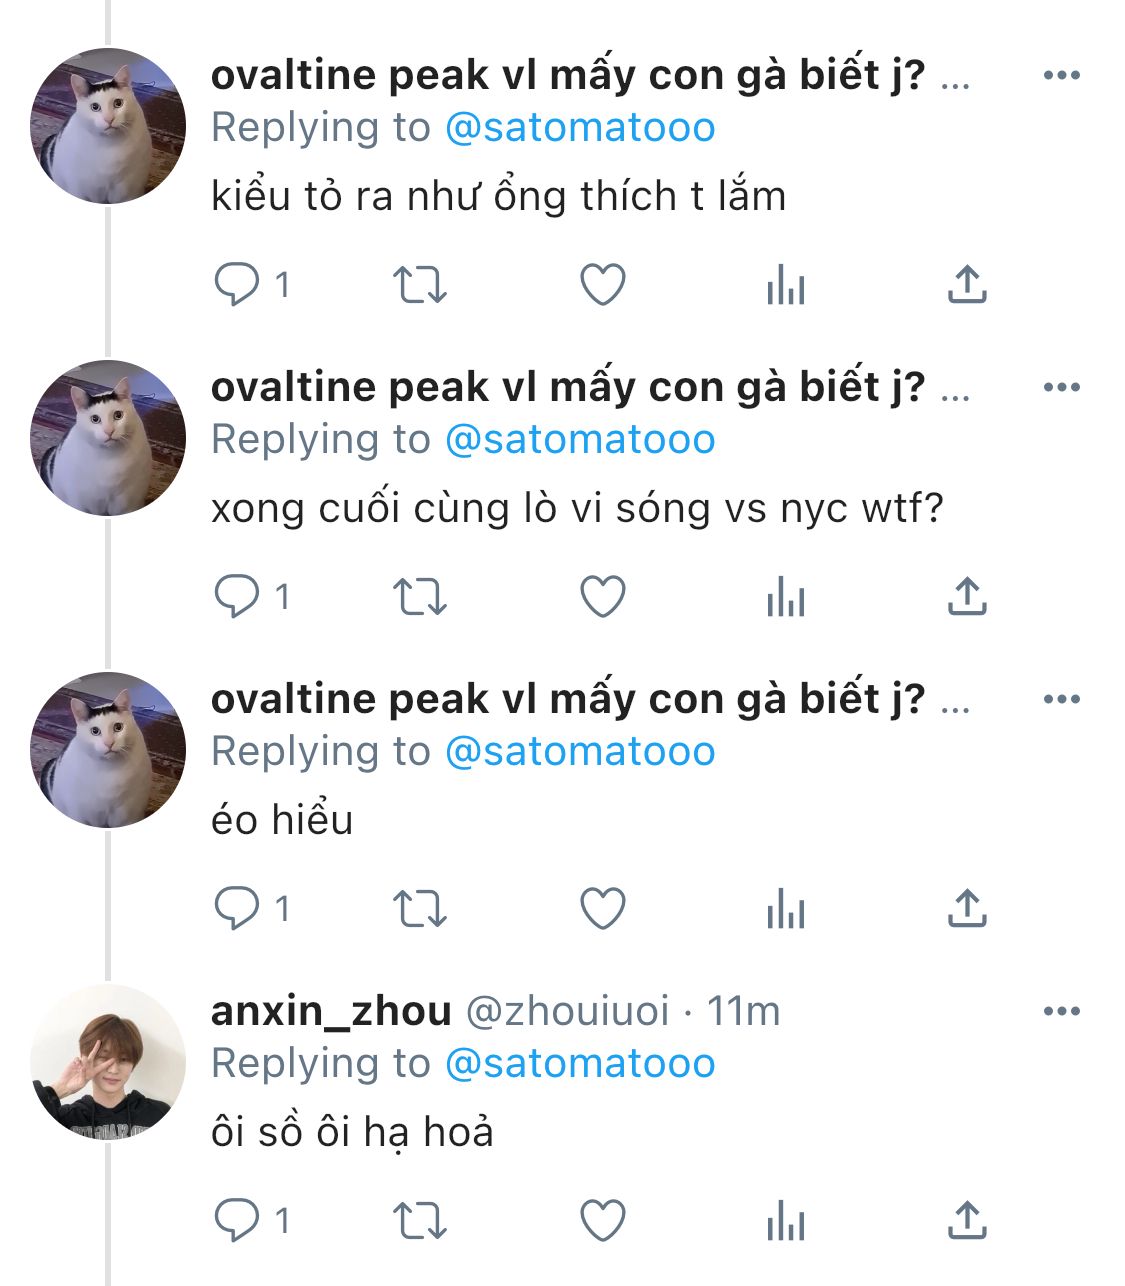Open more options for first tweet
This screenshot has width=1125, height=1286.
click(1061, 75)
